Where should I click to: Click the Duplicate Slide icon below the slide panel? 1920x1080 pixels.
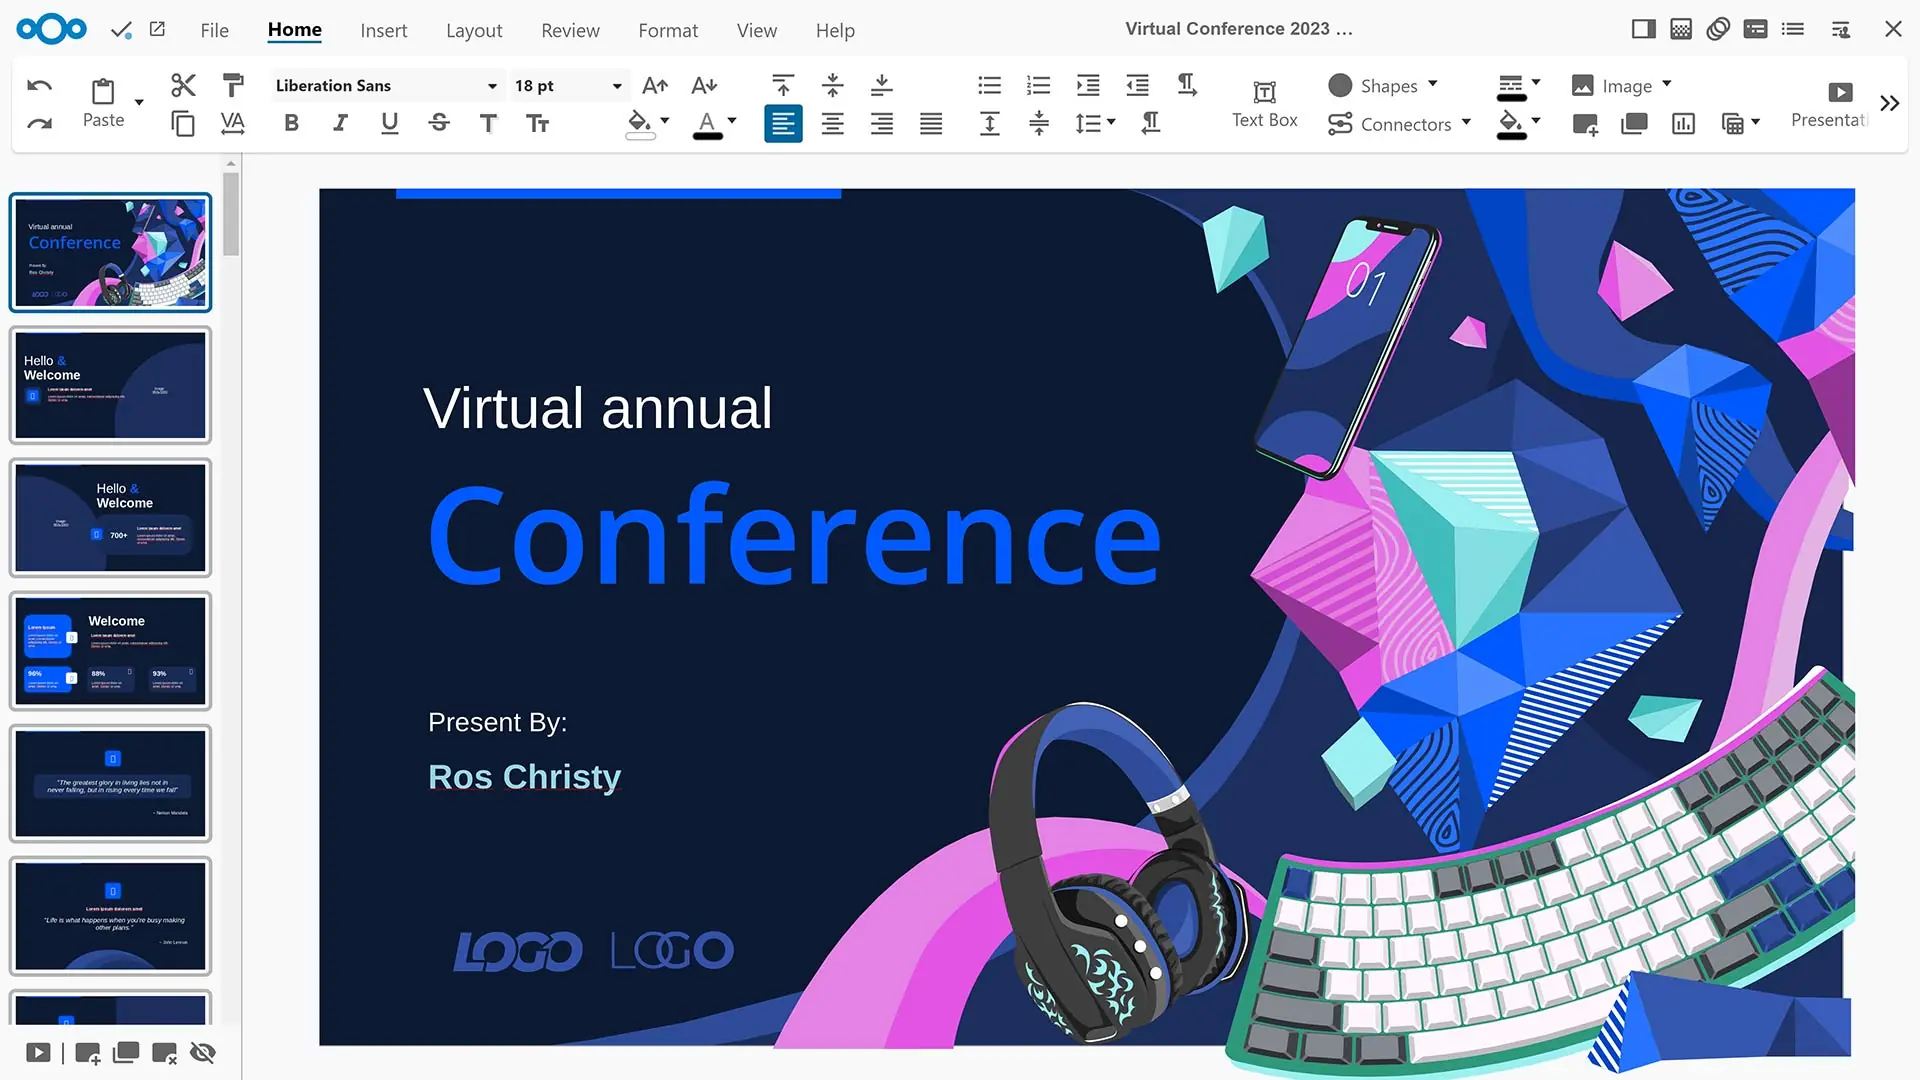[126, 1052]
